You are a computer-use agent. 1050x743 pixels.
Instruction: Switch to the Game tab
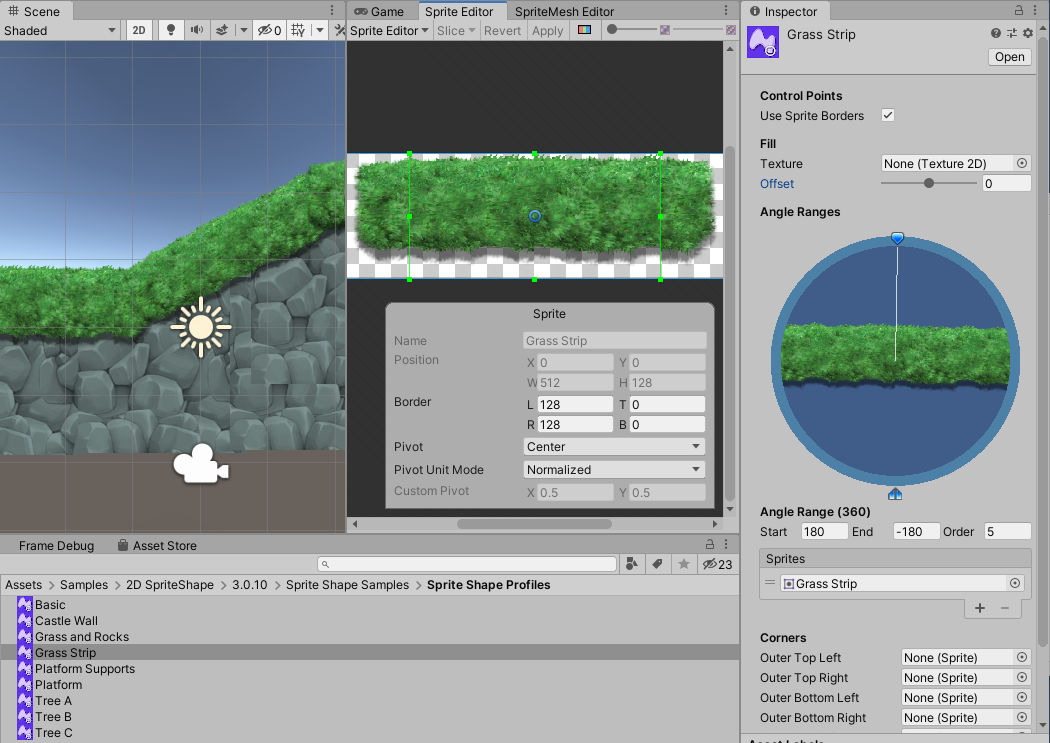coord(379,12)
